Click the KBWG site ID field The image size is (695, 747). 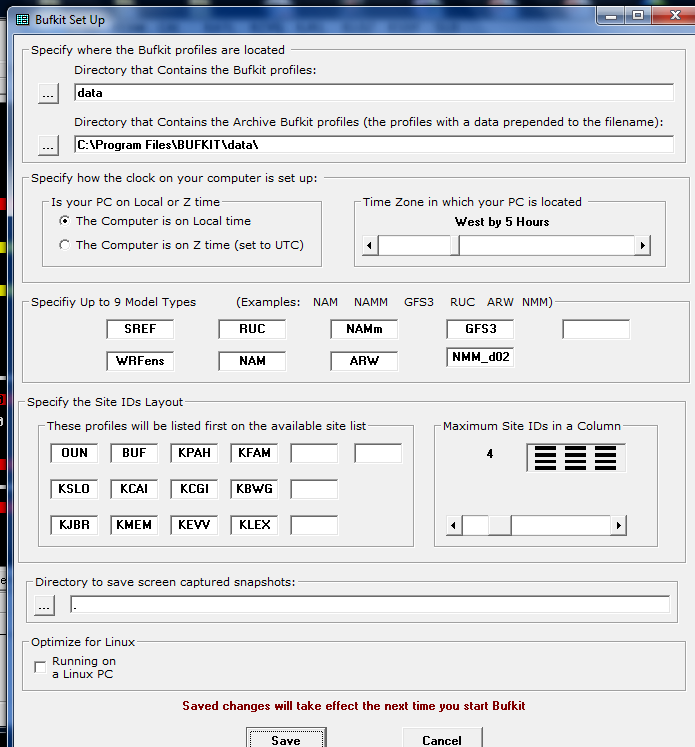click(x=254, y=489)
